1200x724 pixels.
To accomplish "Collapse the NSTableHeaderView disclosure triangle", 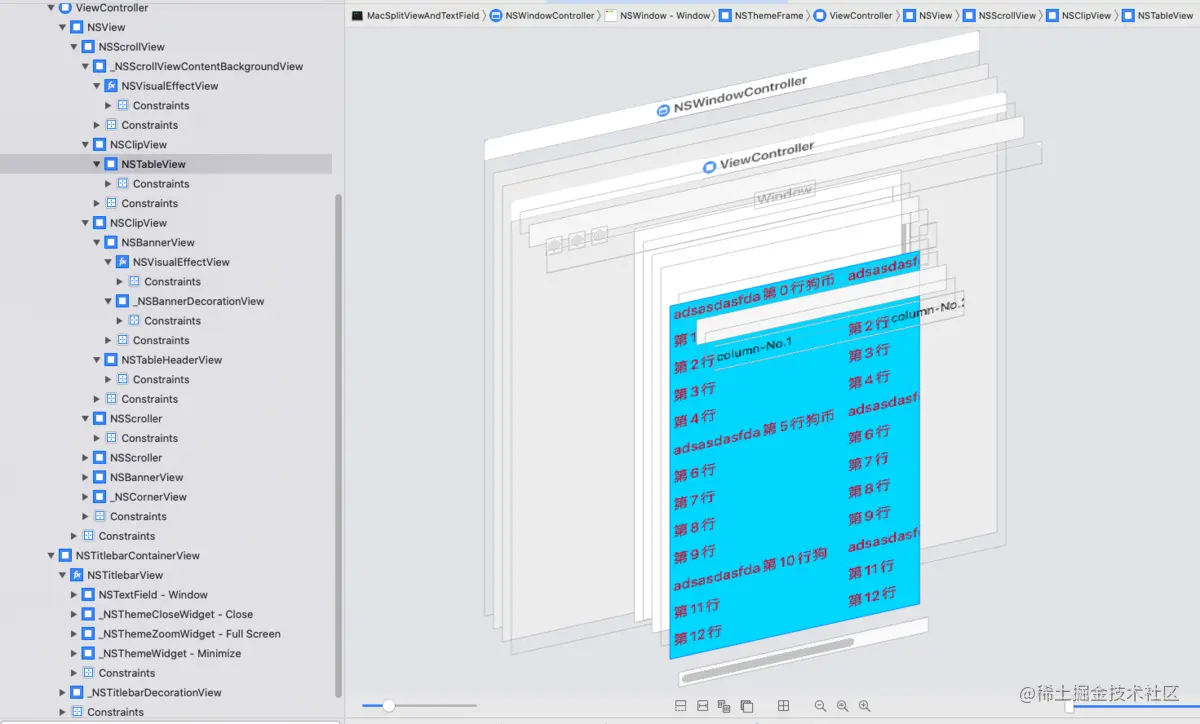I will click(97, 360).
